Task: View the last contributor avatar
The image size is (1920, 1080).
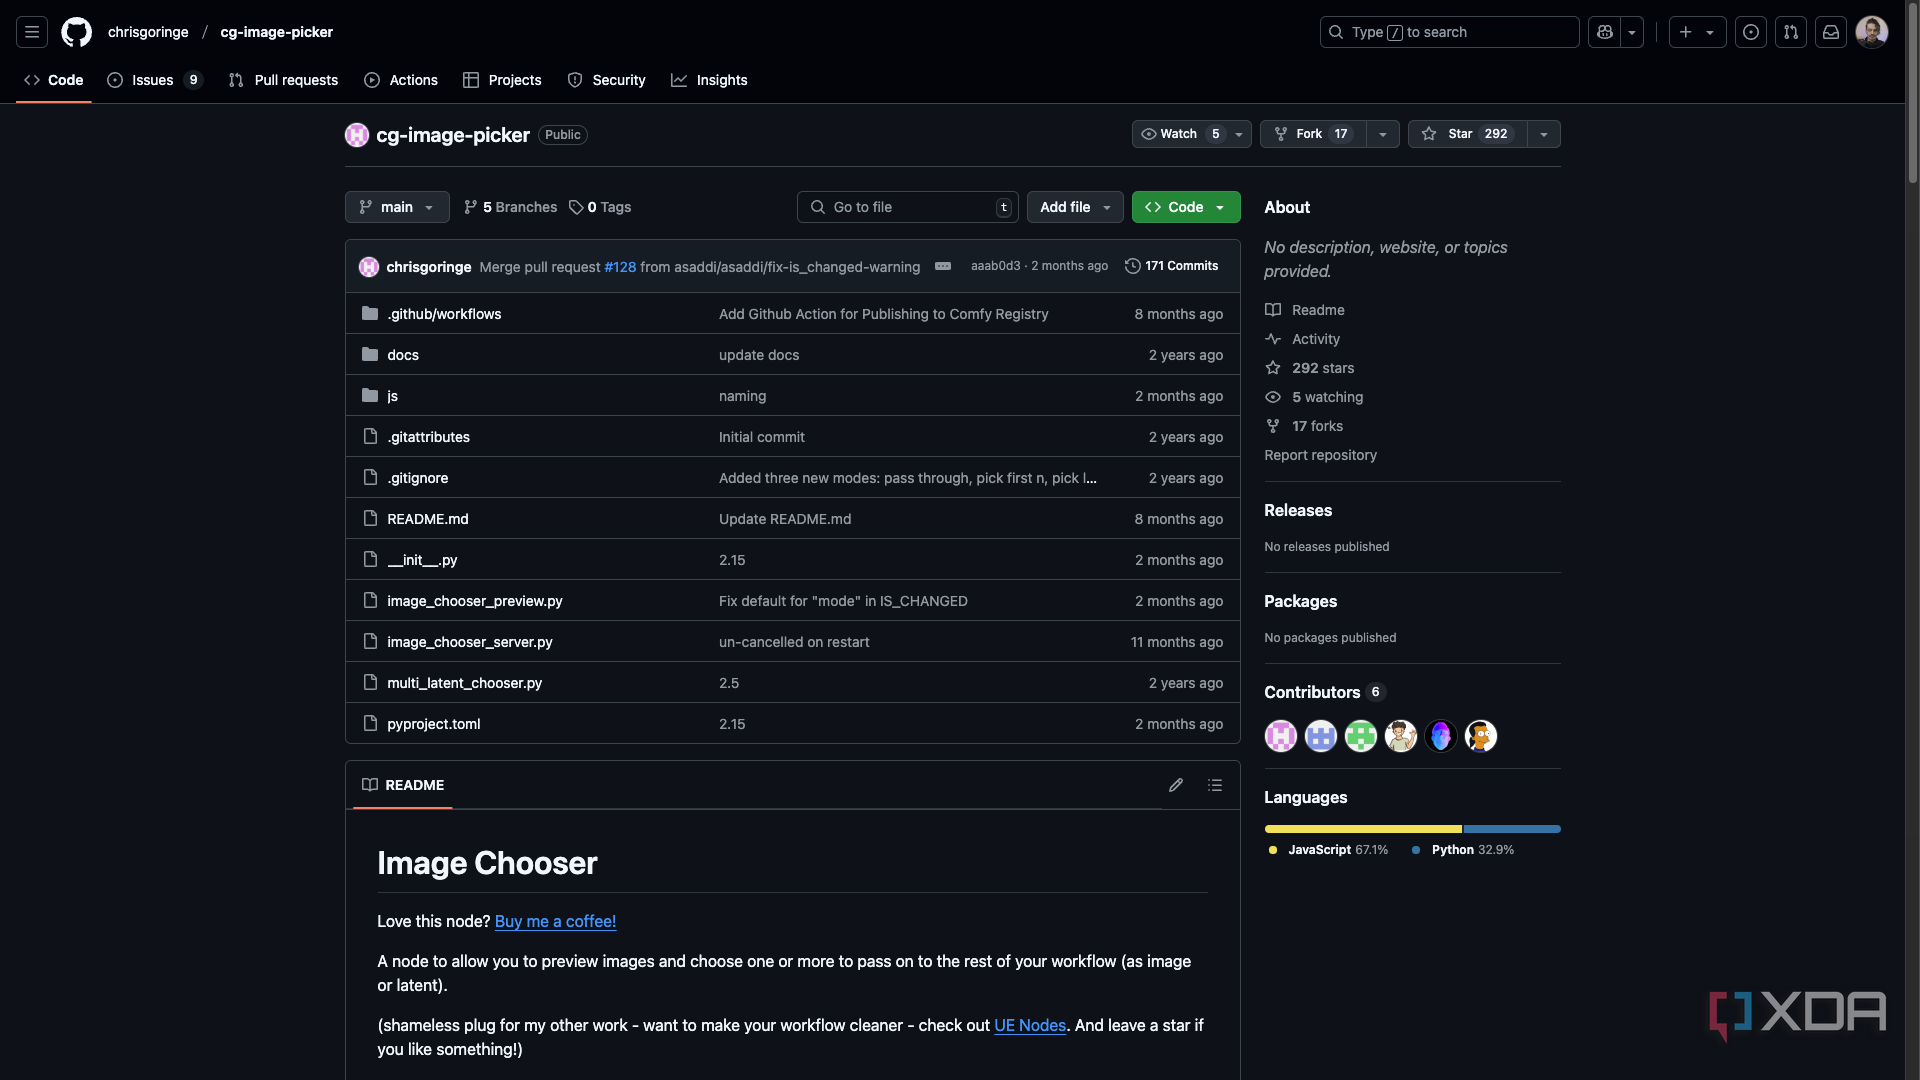Action: click(x=1481, y=736)
